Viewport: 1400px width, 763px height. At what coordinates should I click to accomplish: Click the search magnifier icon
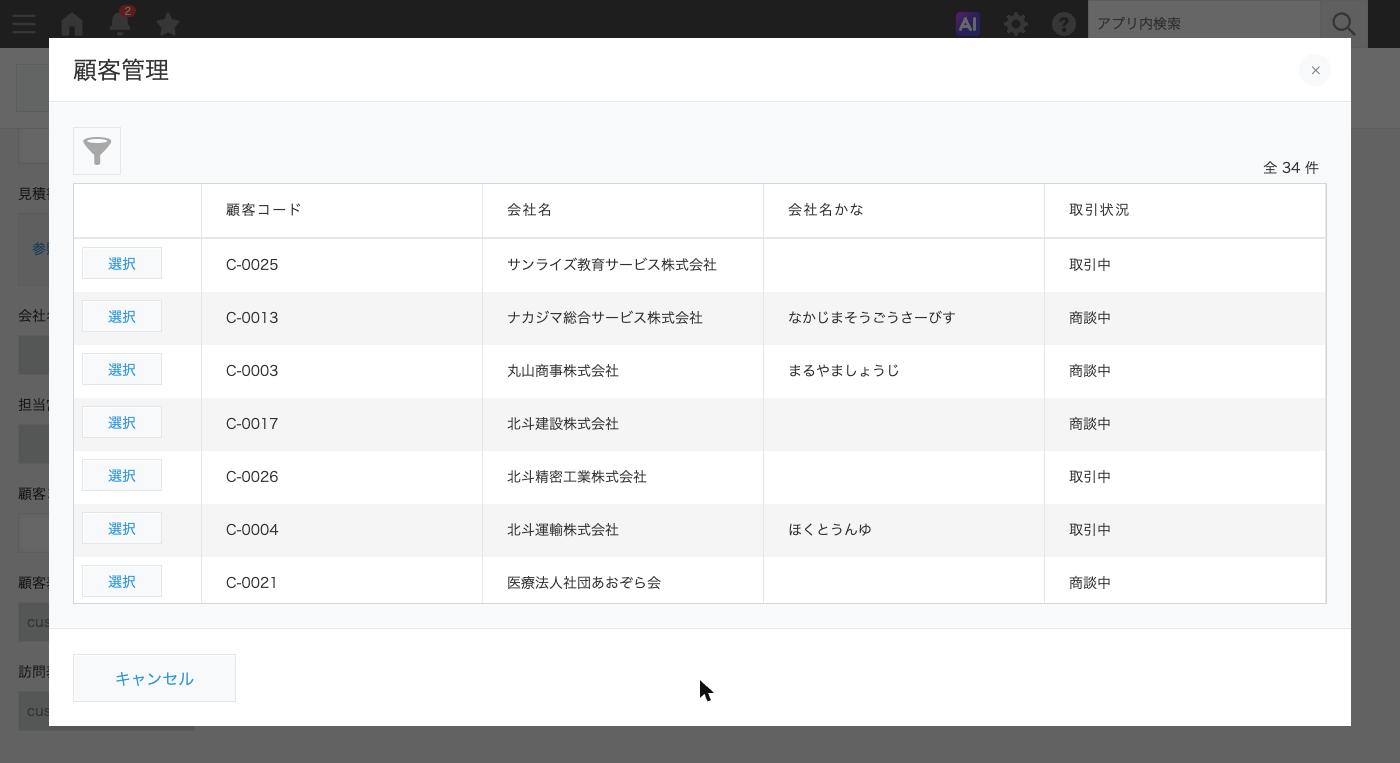click(x=1344, y=24)
